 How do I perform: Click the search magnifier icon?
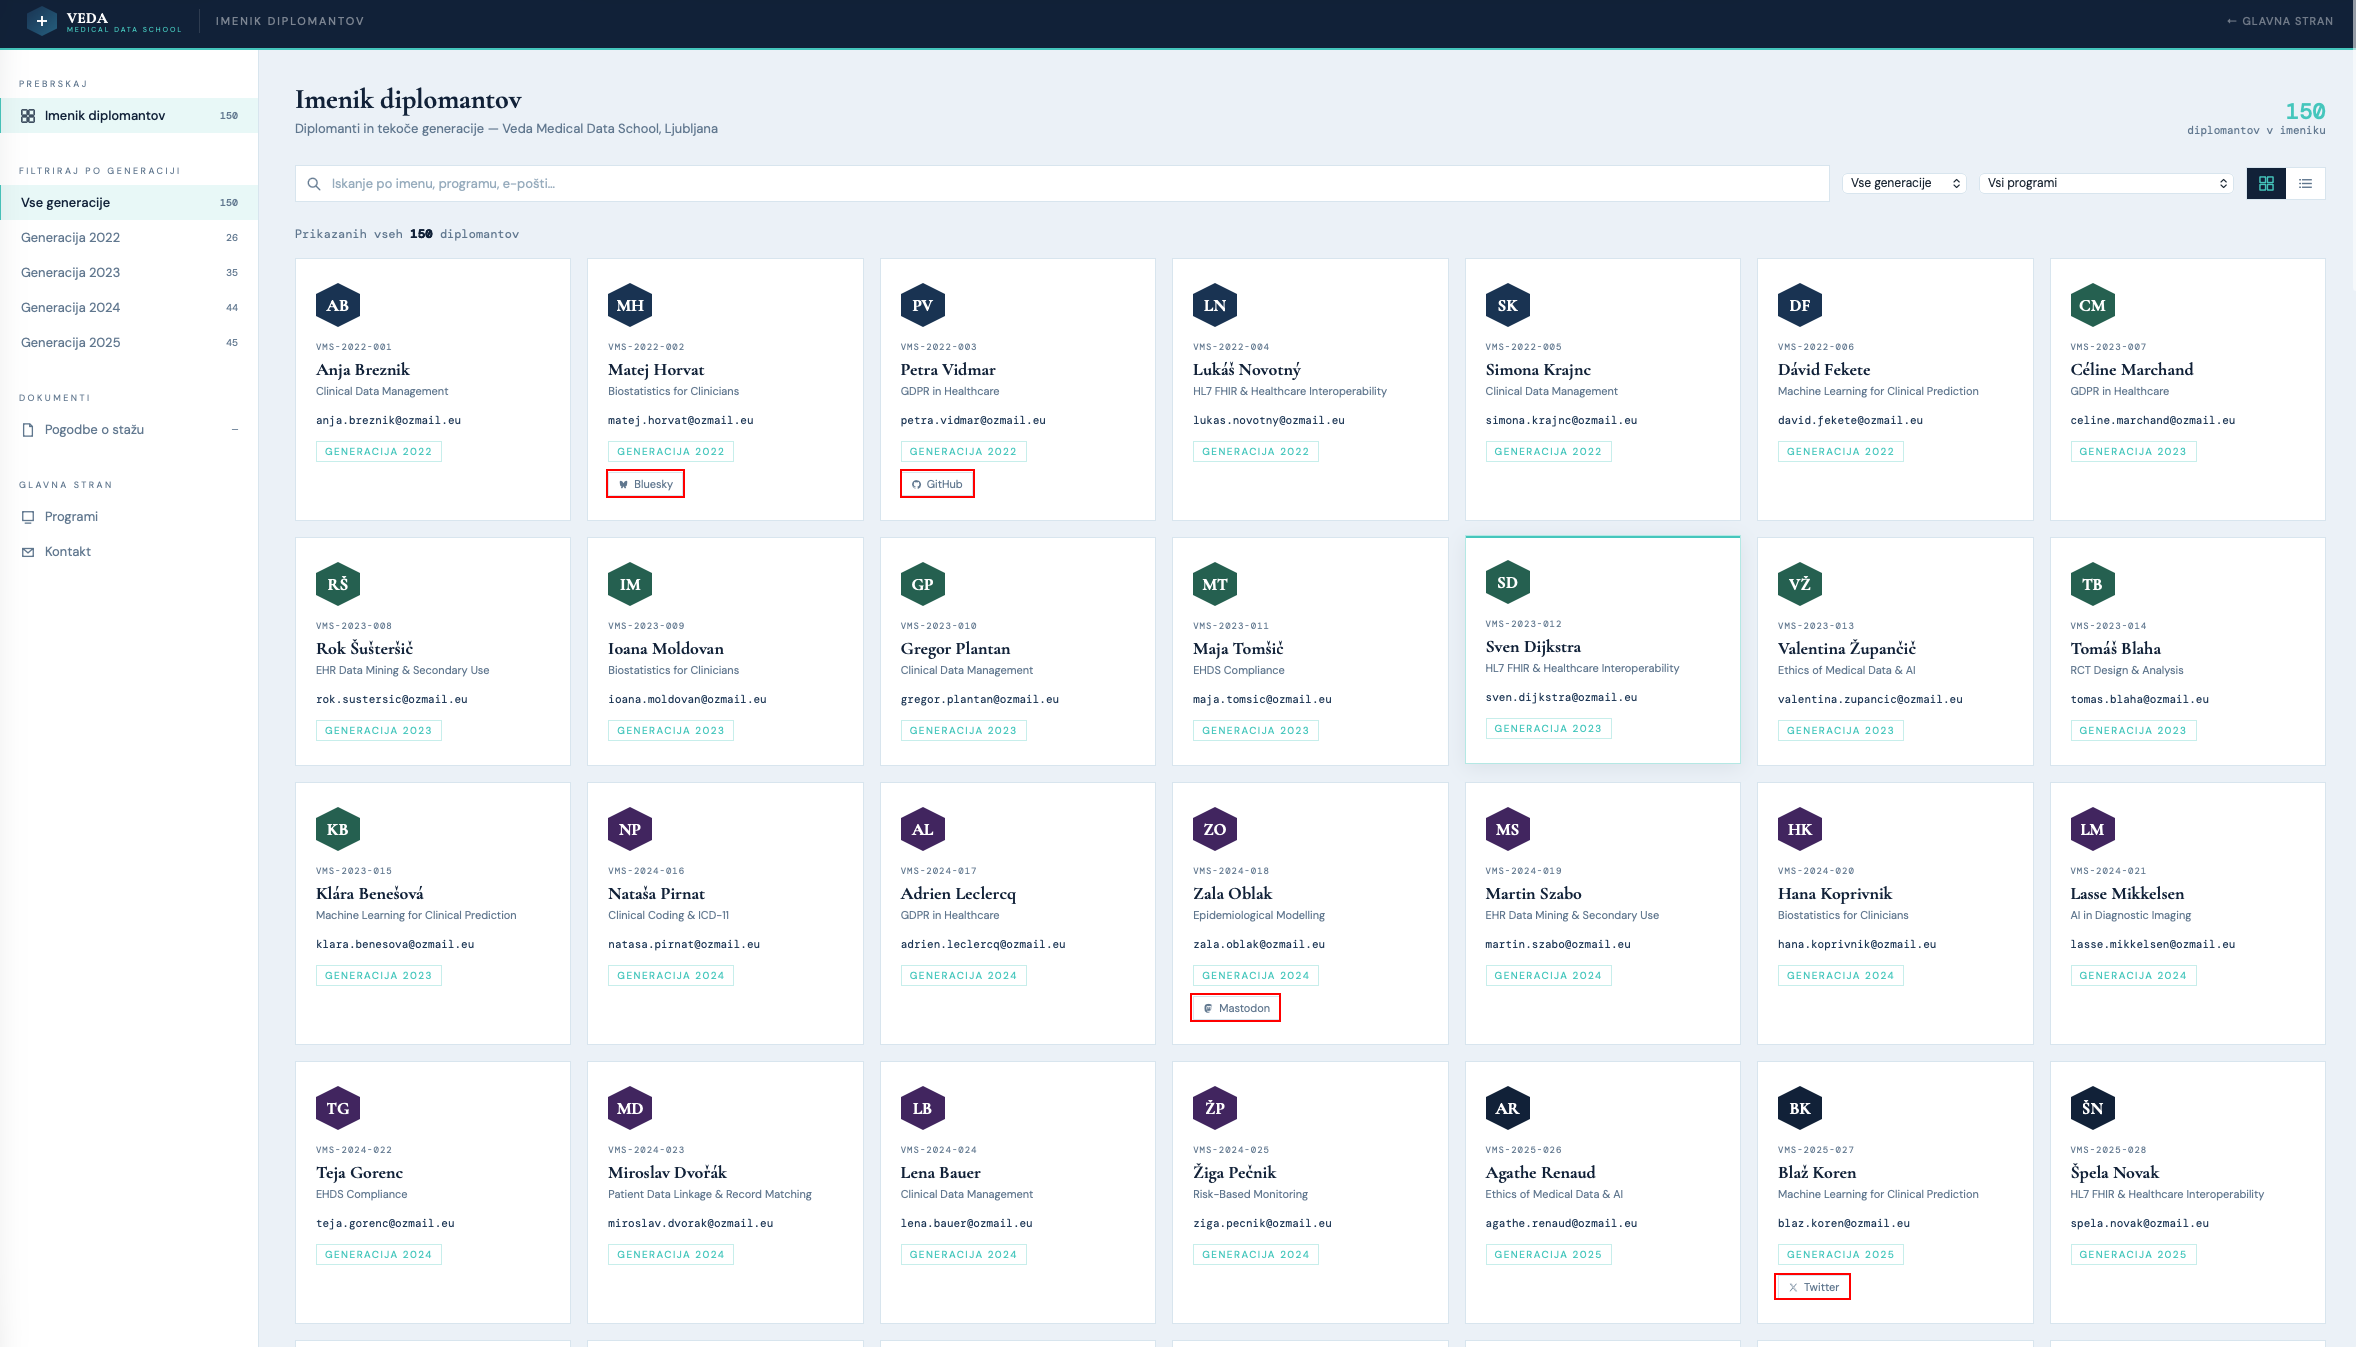pos(314,184)
